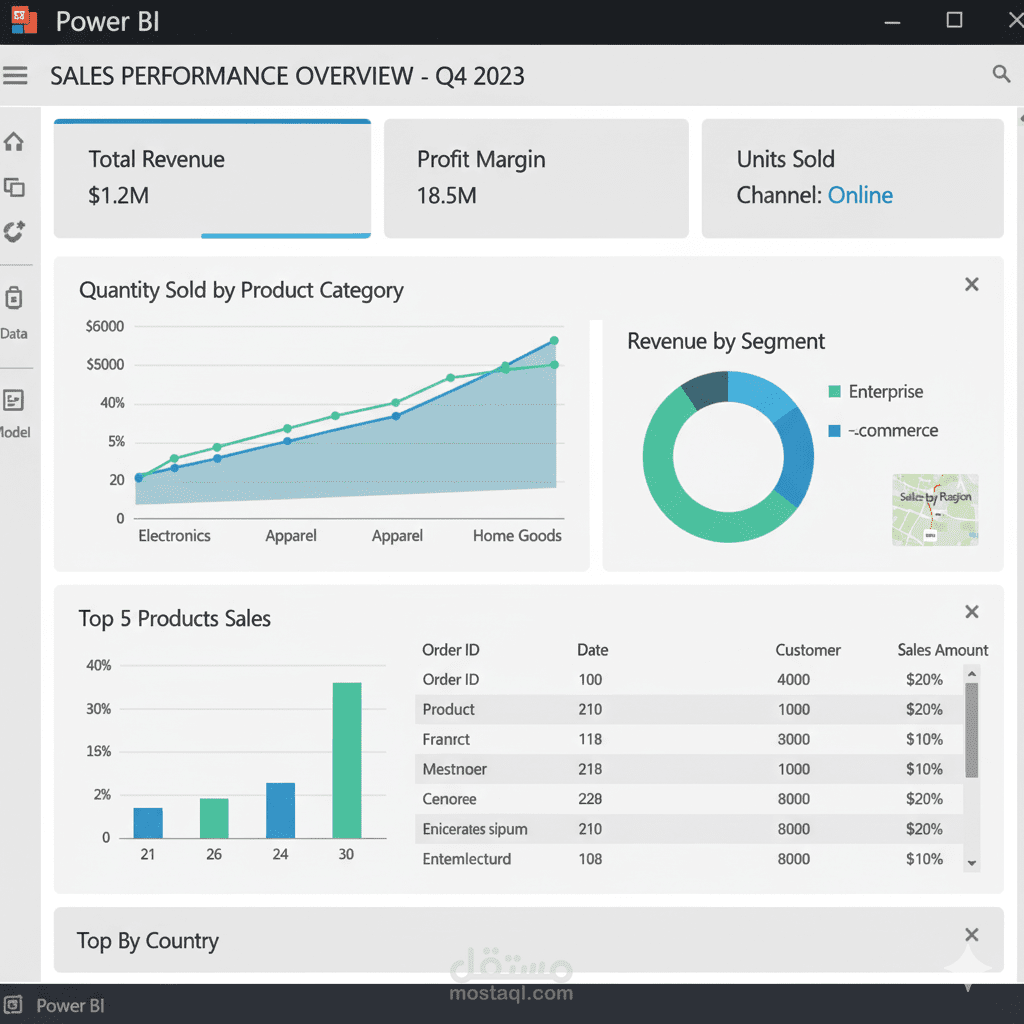Screen dimensions: 1024x1024
Task: Close the Top 5 Products Sales panel
Action: click(971, 612)
